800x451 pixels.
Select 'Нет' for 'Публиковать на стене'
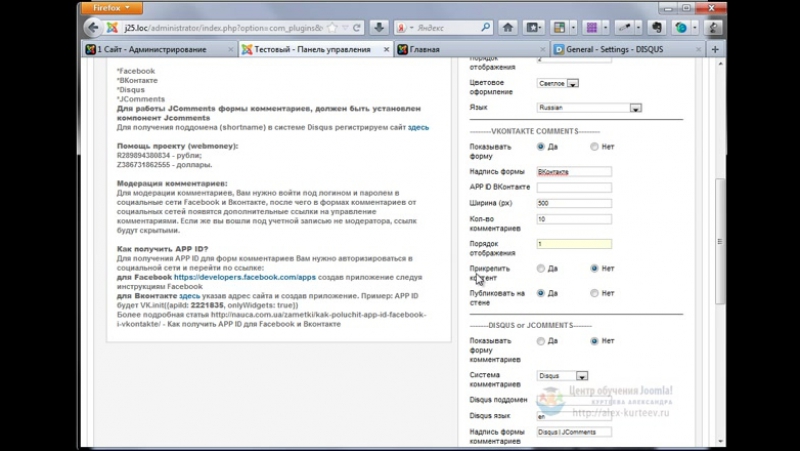594,293
